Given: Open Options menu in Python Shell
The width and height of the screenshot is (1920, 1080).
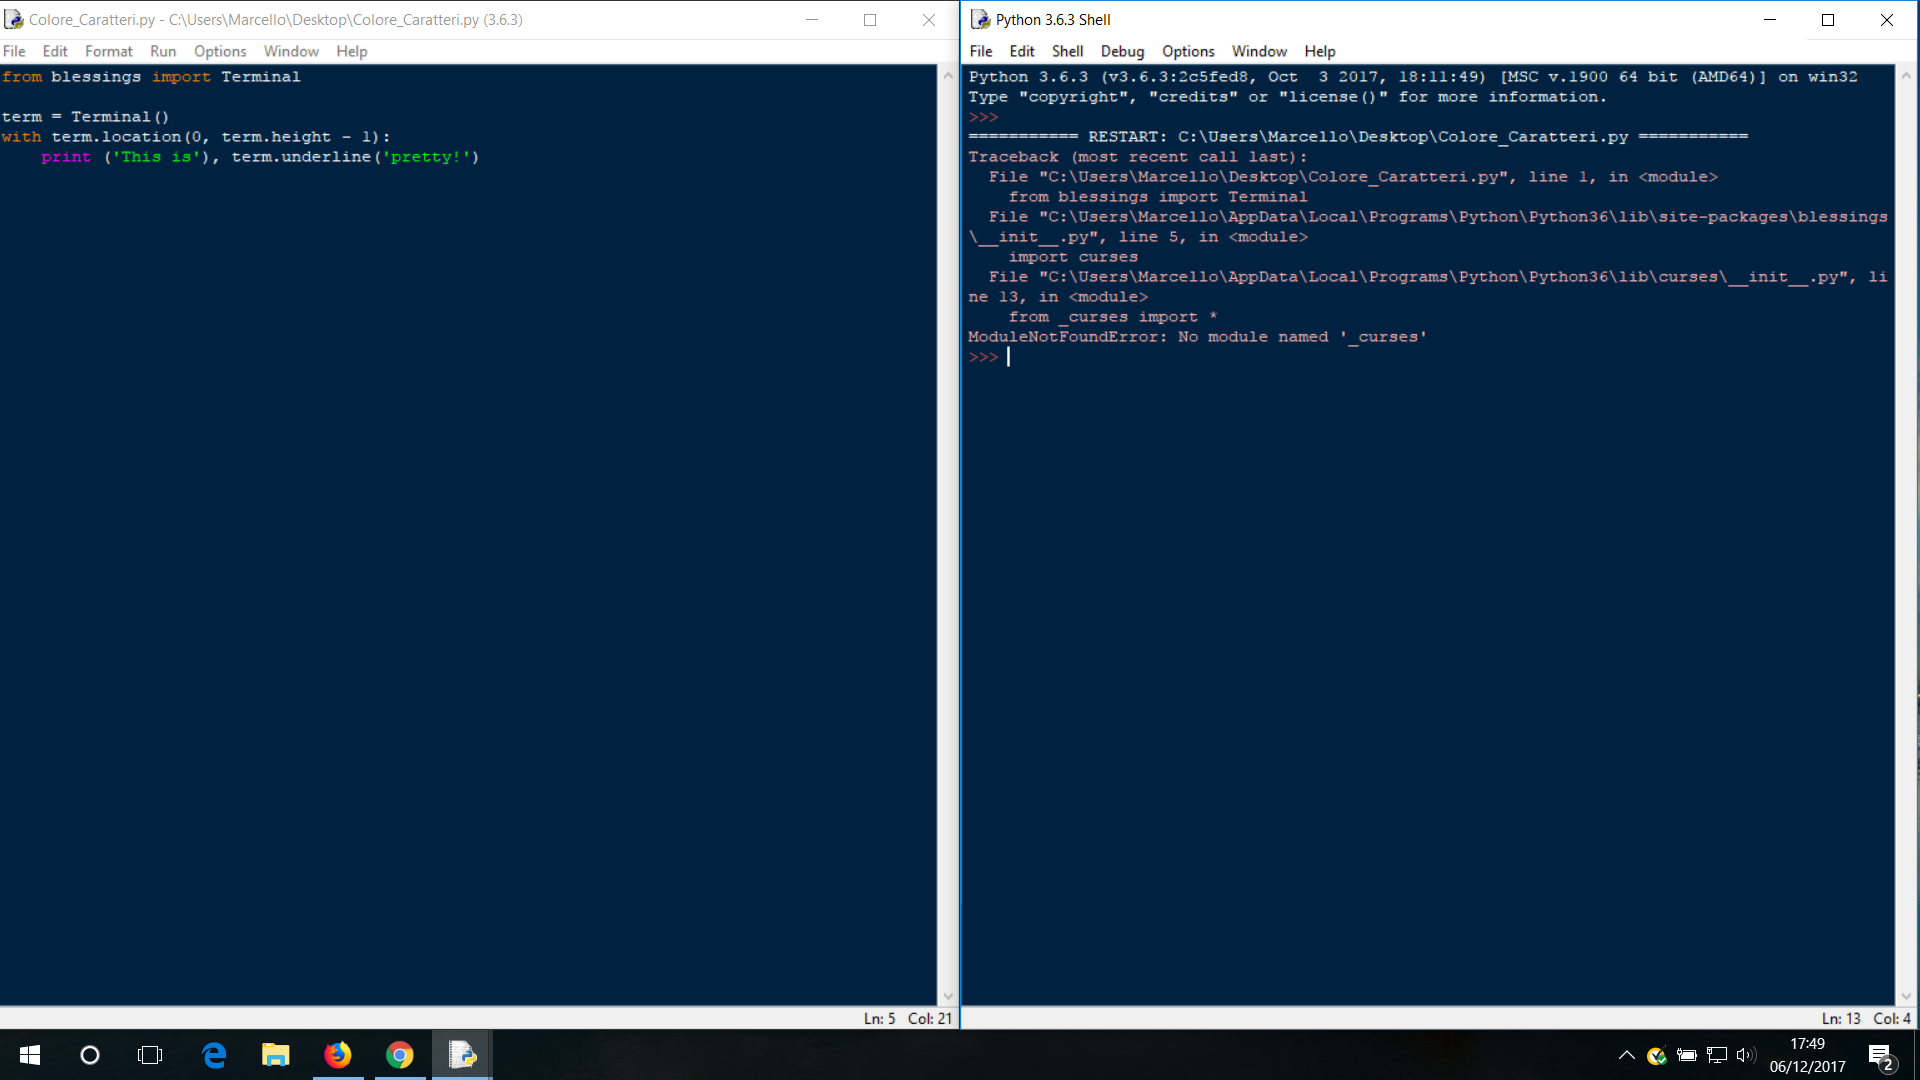Looking at the screenshot, I should coord(1188,51).
